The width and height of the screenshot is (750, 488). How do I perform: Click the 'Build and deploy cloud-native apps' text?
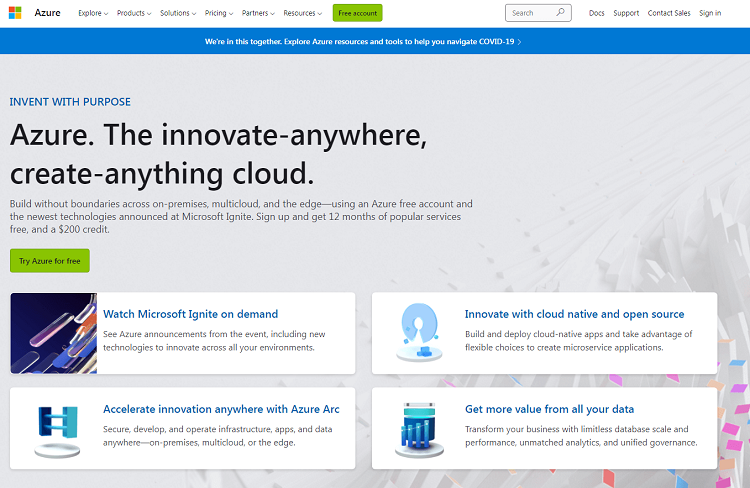(579, 341)
